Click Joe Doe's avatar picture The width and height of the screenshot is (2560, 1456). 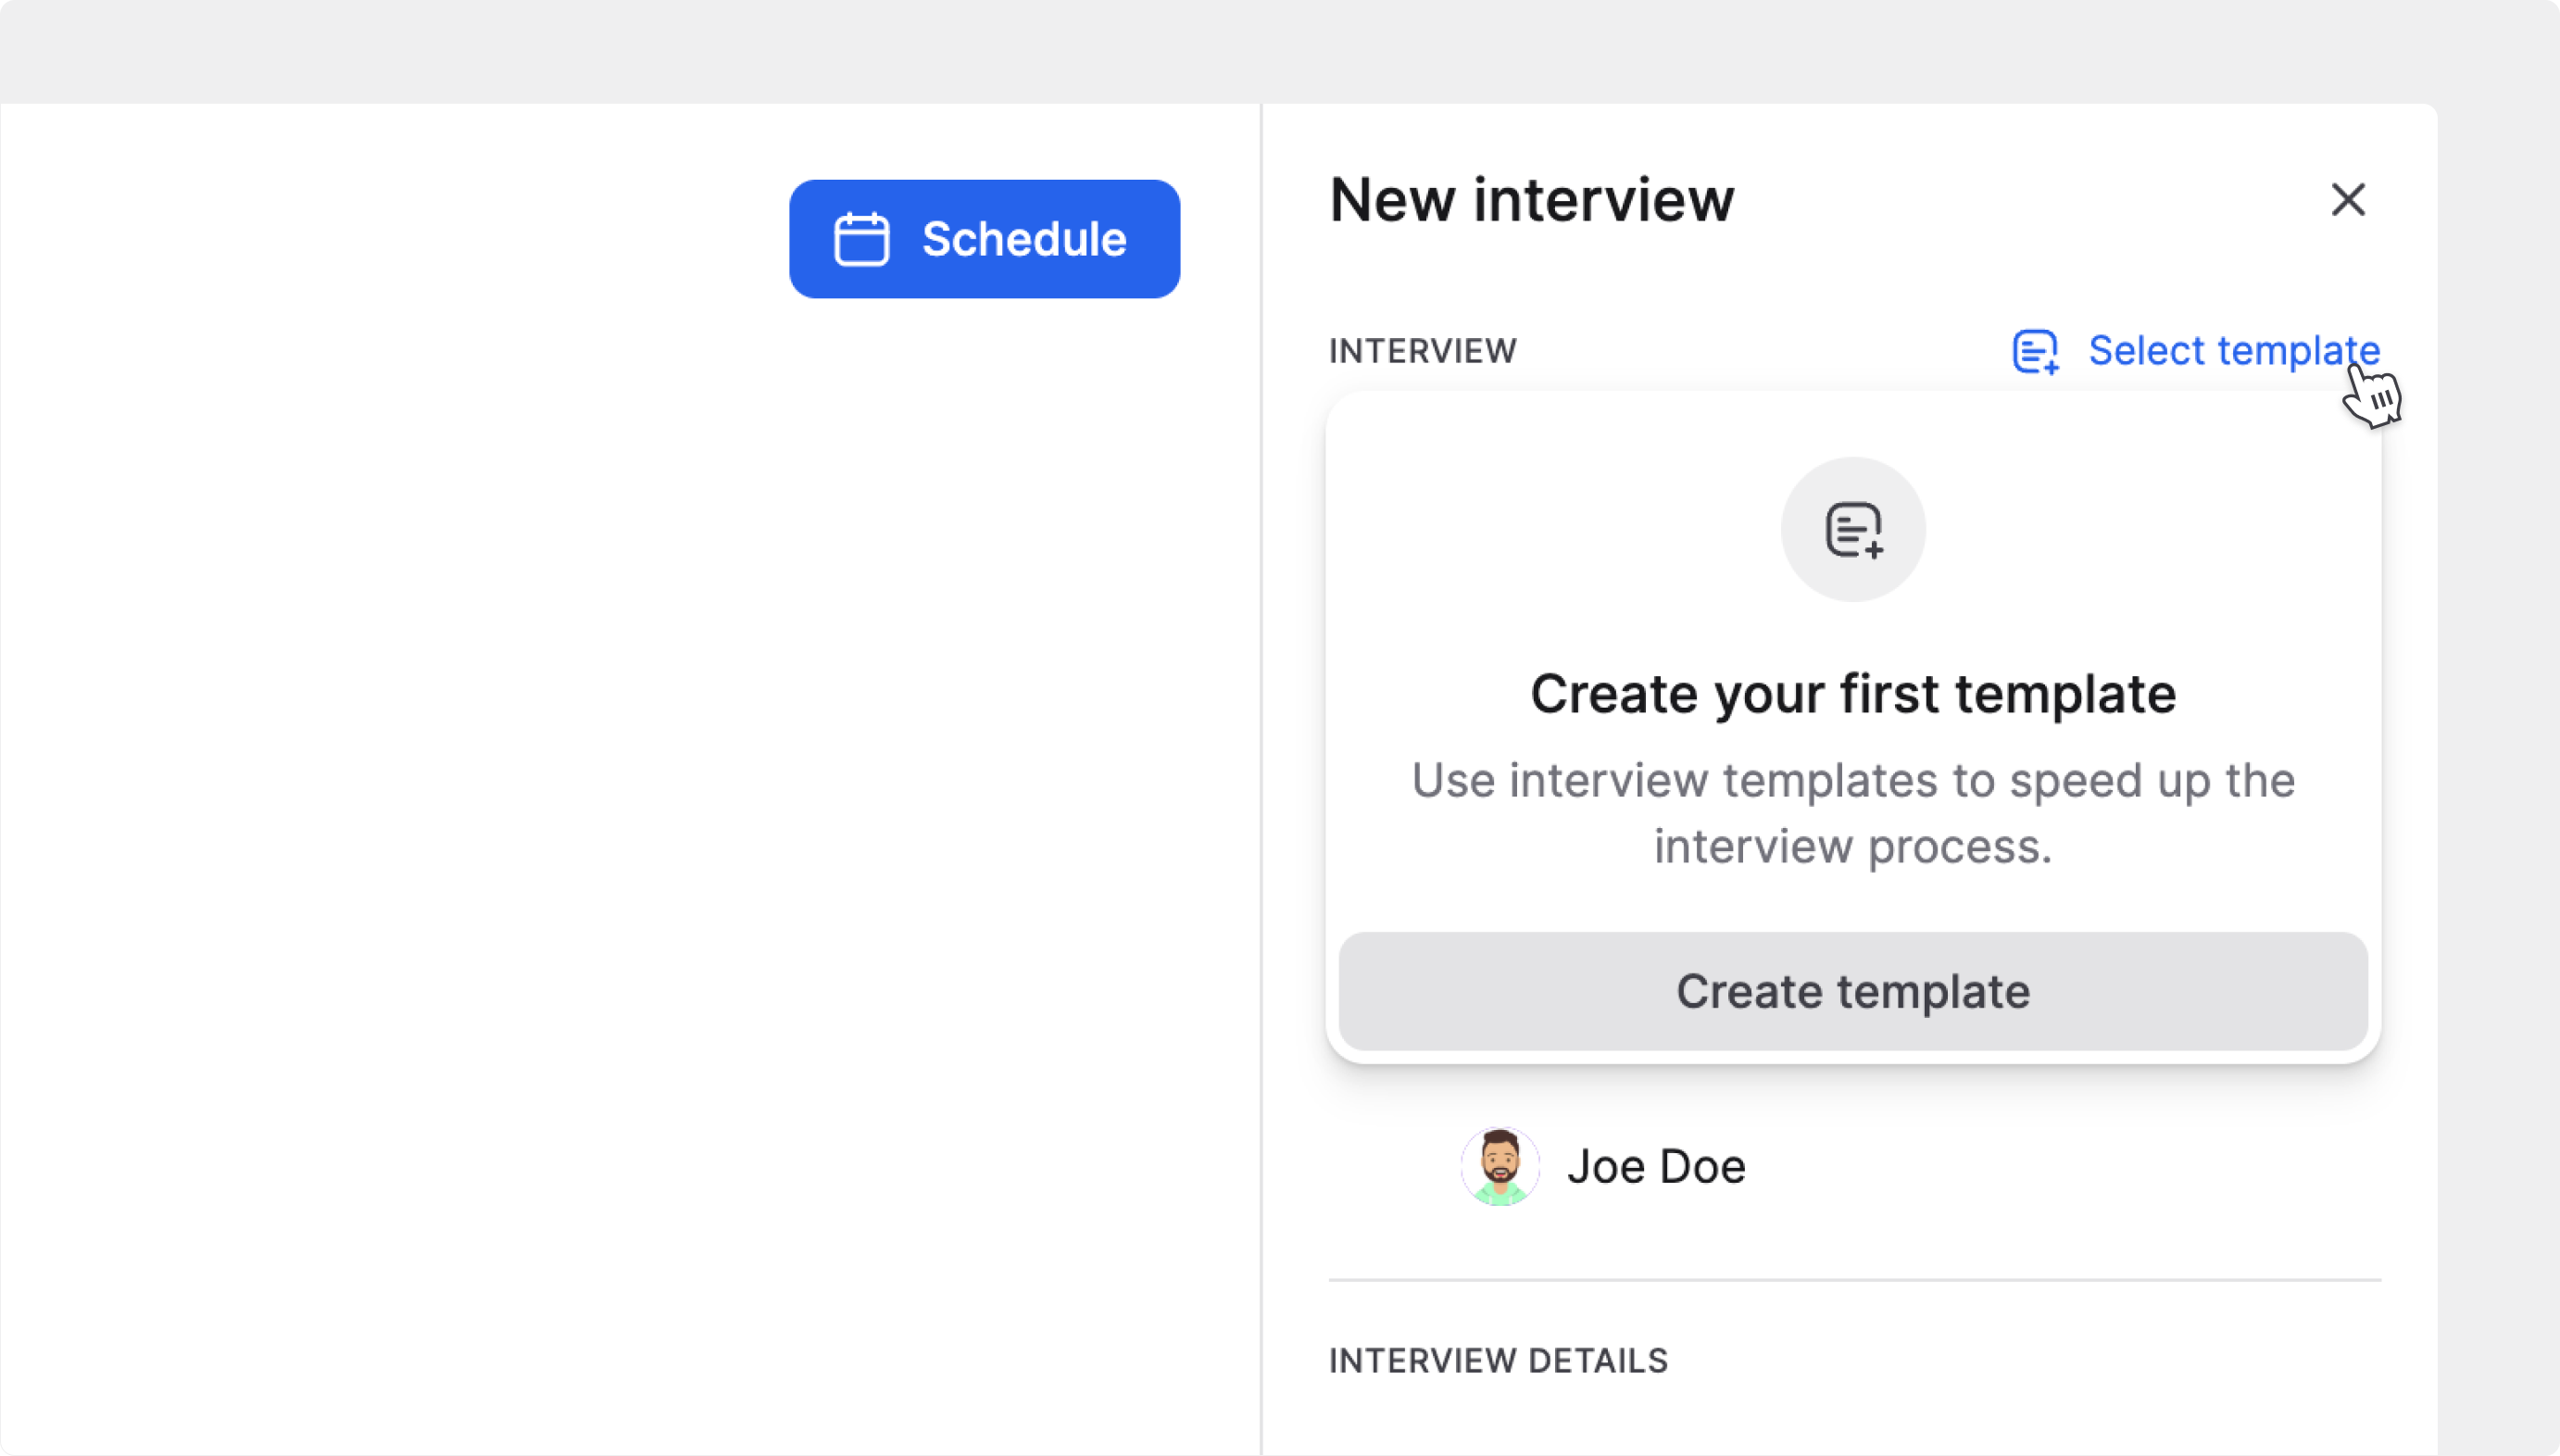[x=1499, y=1166]
